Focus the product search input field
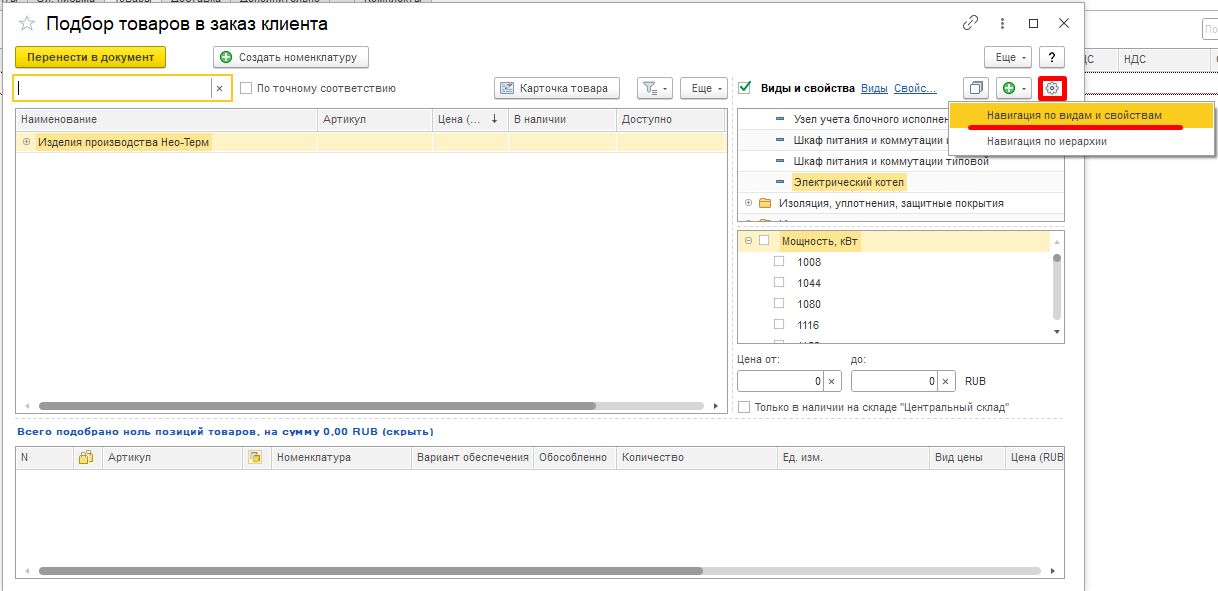Image resolution: width=1218 pixels, height=591 pixels. [x=113, y=88]
